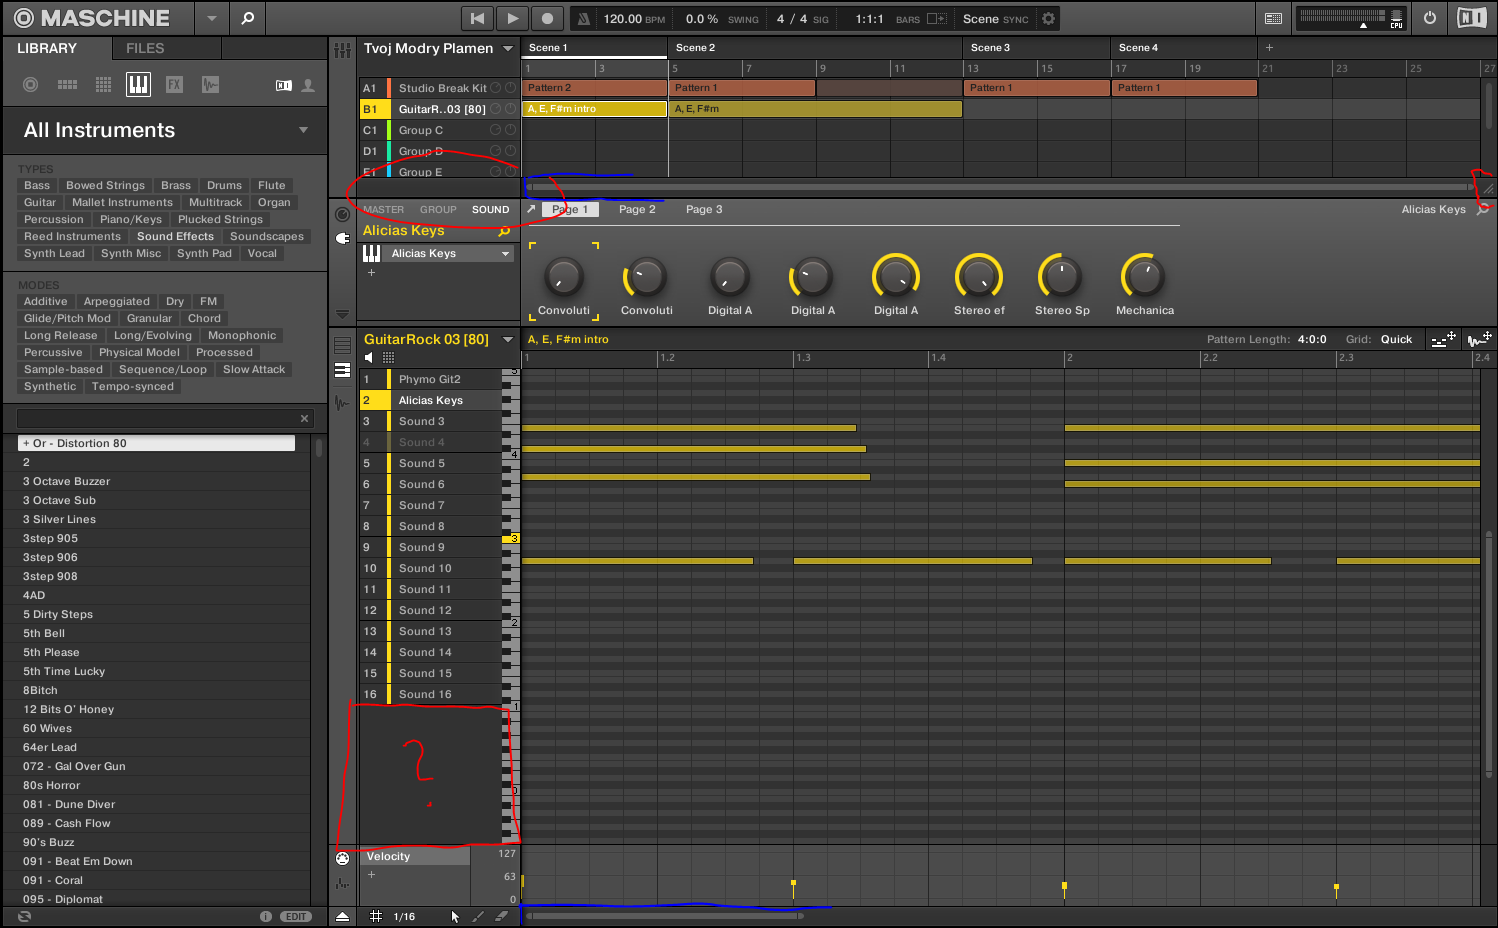Select the paint brush tool below the pattern editor
The height and width of the screenshot is (928, 1498).
pyautogui.click(x=478, y=916)
